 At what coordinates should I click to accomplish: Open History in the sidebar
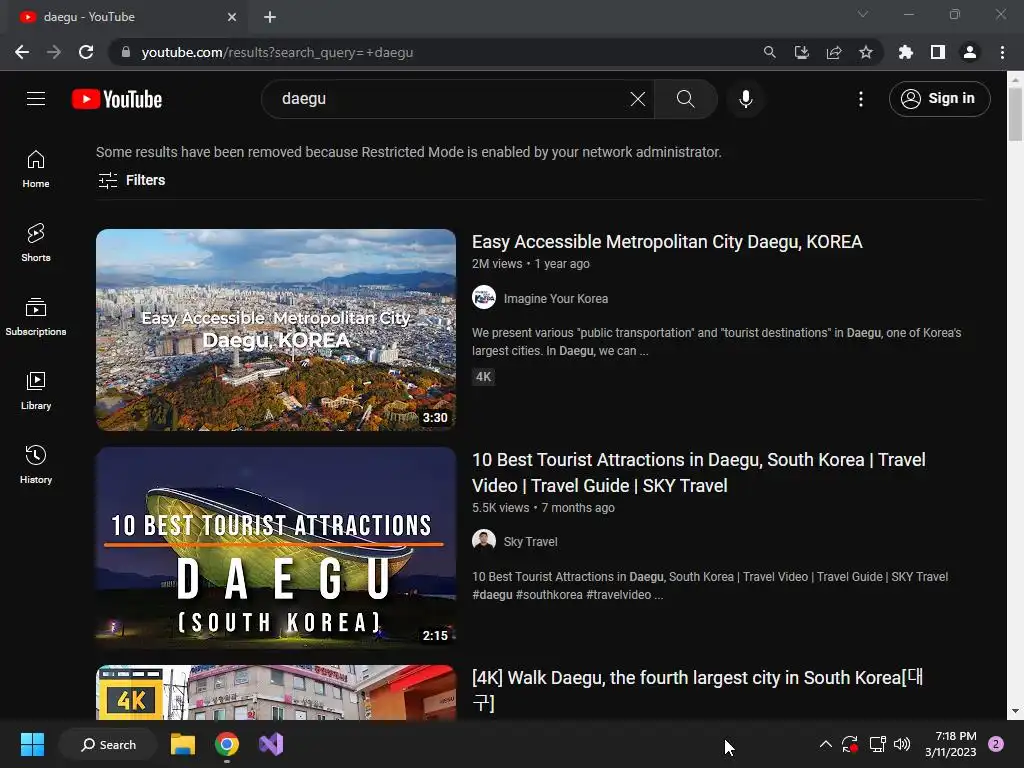pos(36,464)
